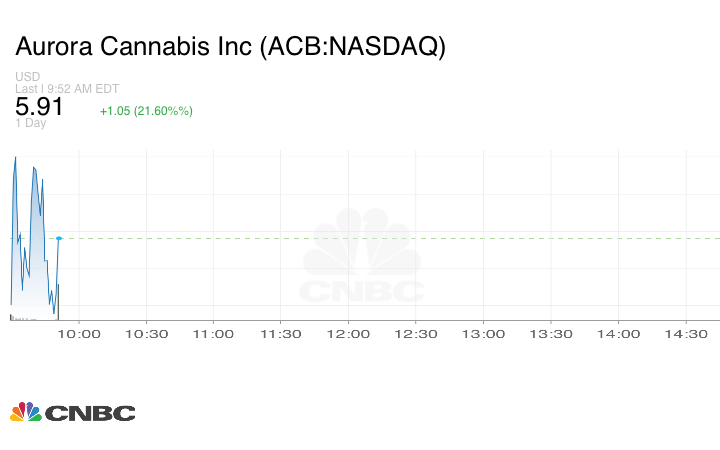Click the faded CNBC watermark in the chart
The image size is (720, 450).
coord(362,256)
